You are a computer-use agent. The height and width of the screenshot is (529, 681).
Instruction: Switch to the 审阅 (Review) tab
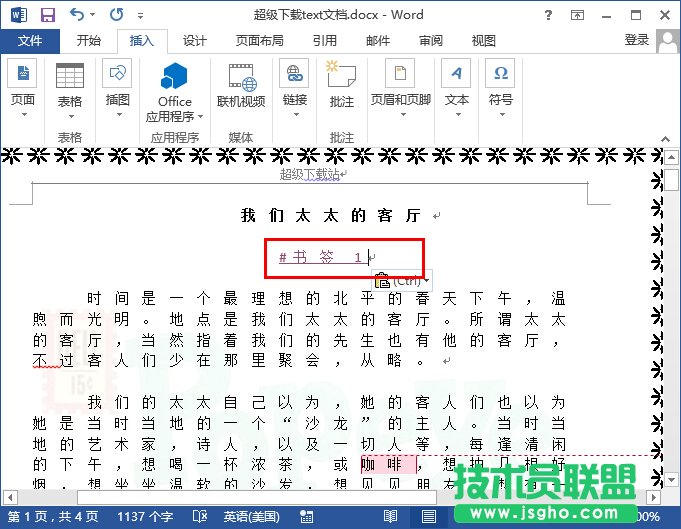point(430,41)
